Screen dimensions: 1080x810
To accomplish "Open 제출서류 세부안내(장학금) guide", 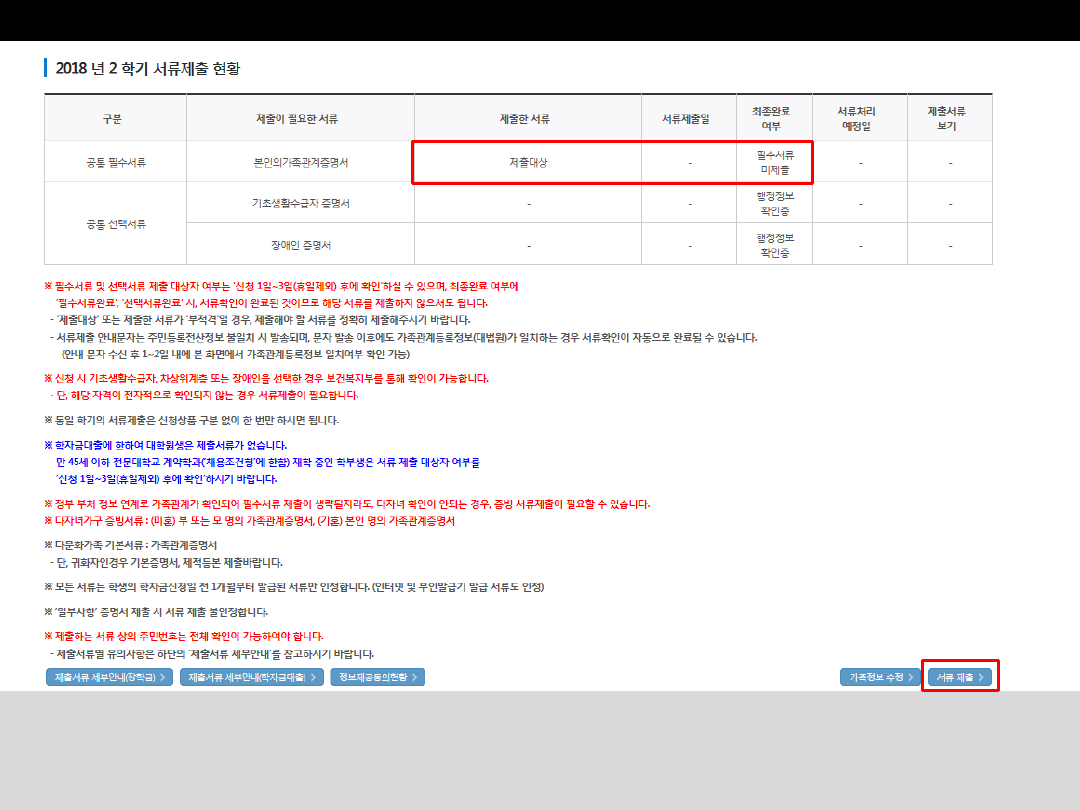I will point(109,677).
